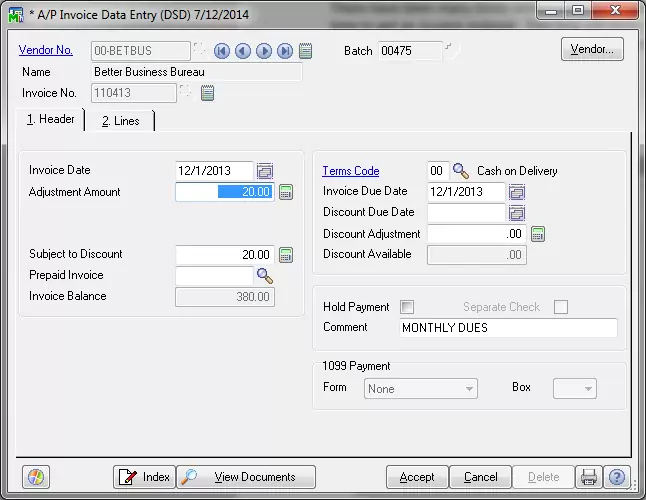This screenshot has height=500, width=646.
Task: Go to next vendor record
Action: coord(263,51)
